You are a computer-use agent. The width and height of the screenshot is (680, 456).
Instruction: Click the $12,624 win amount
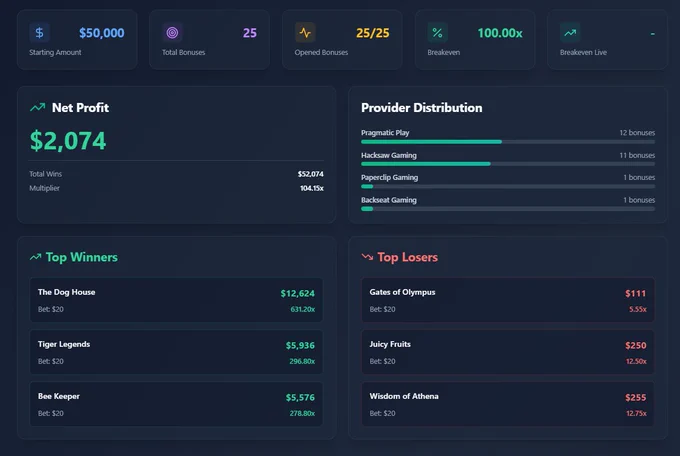(298, 293)
